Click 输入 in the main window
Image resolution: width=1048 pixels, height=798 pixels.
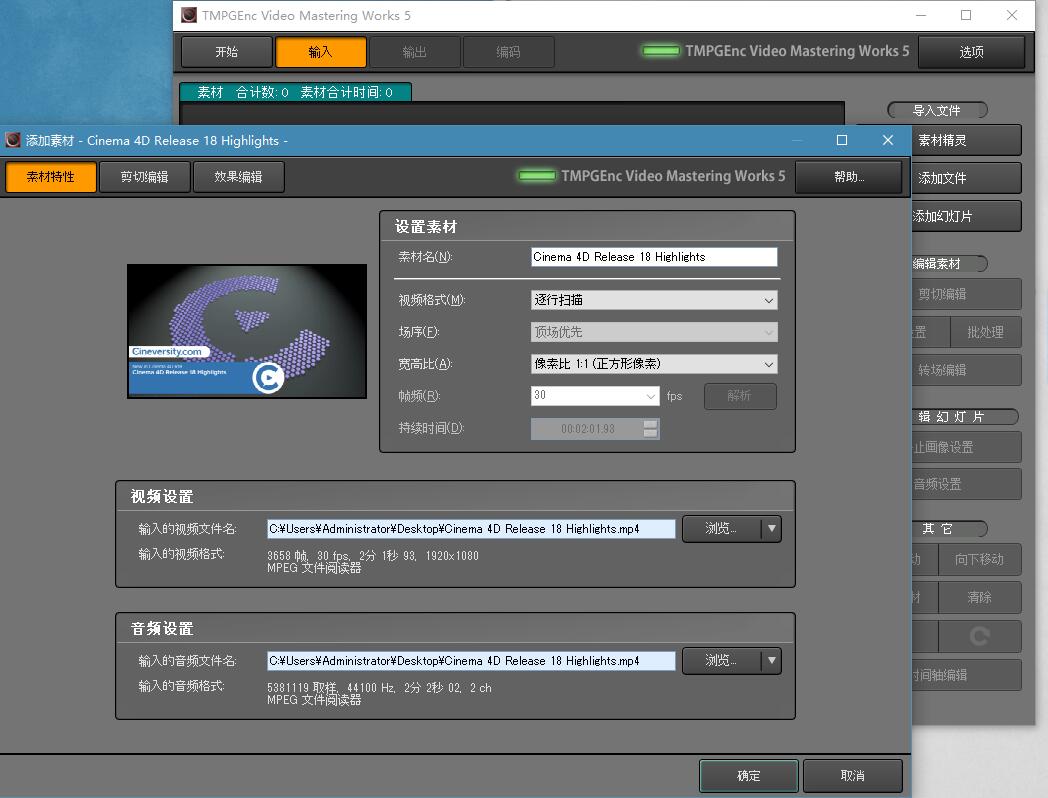click(x=320, y=52)
